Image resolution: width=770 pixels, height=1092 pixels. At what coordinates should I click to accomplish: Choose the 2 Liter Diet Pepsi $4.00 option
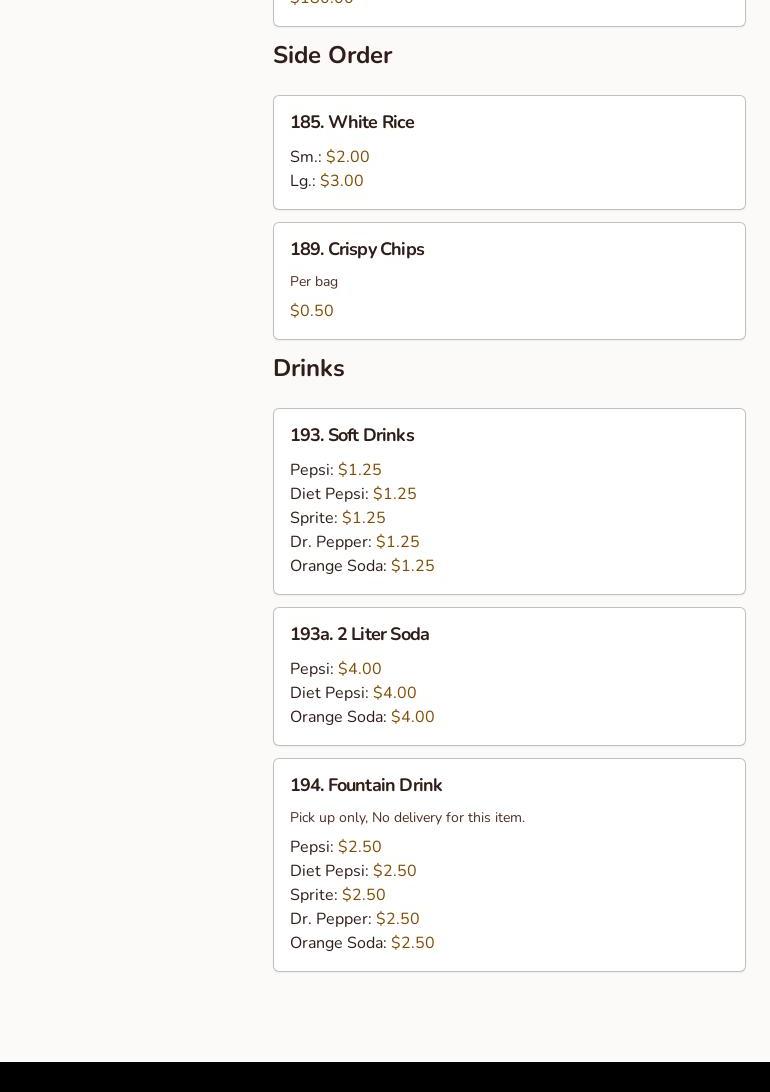(353, 693)
